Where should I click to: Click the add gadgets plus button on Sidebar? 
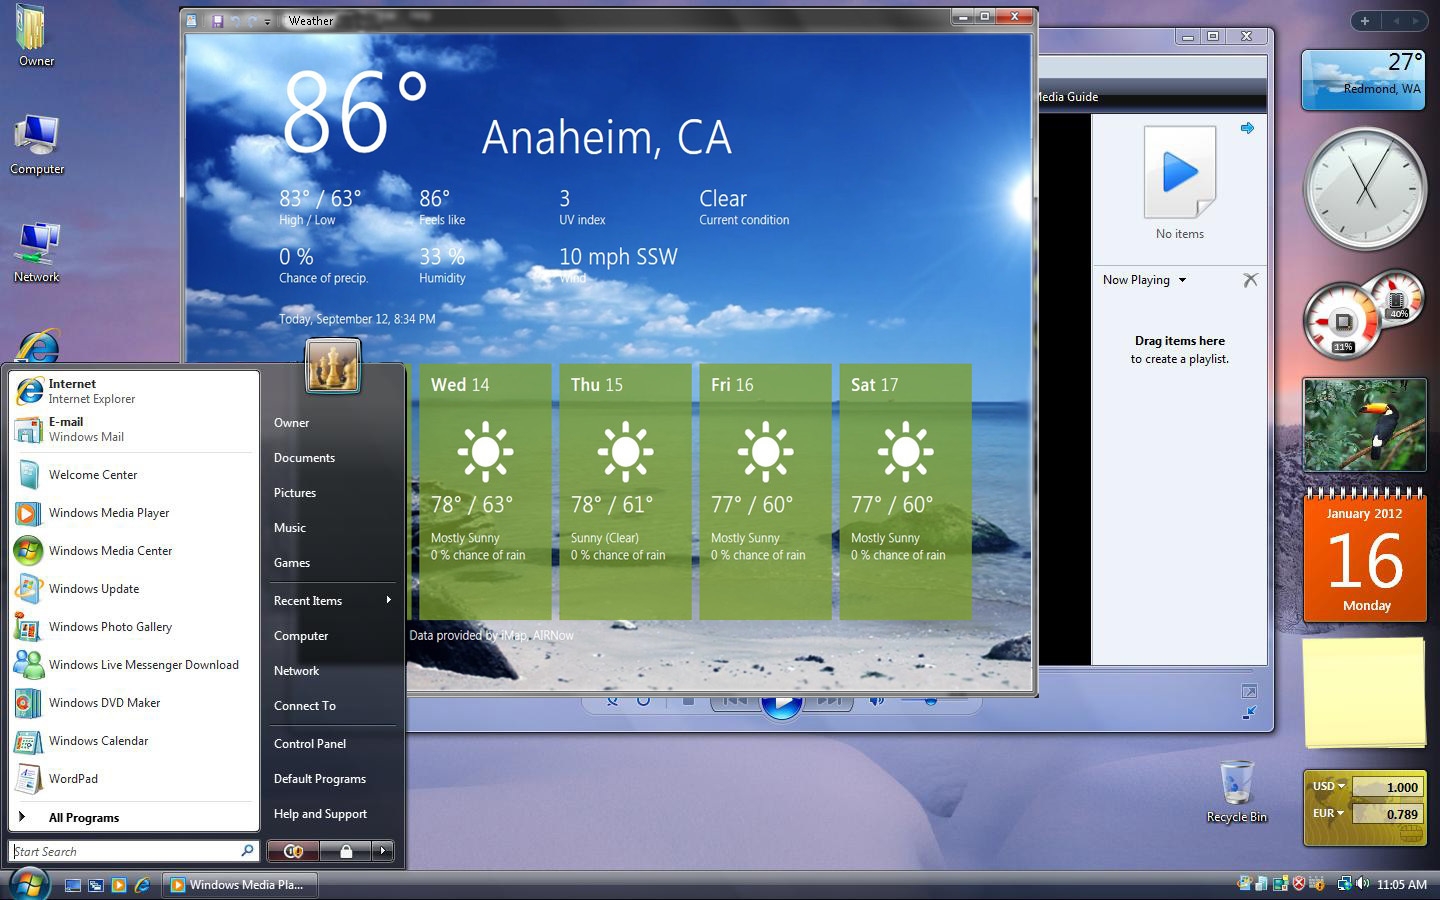pos(1364,21)
